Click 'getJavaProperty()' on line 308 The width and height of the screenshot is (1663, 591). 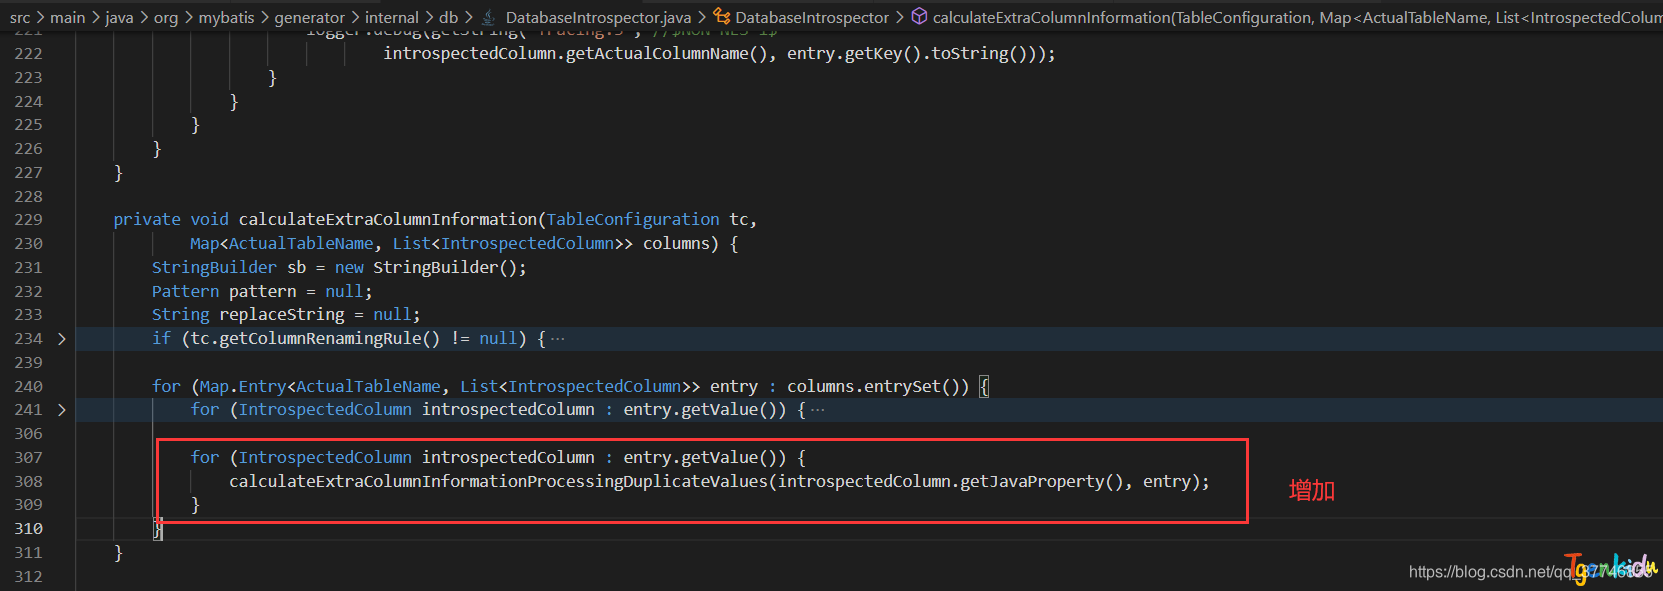1041,482
